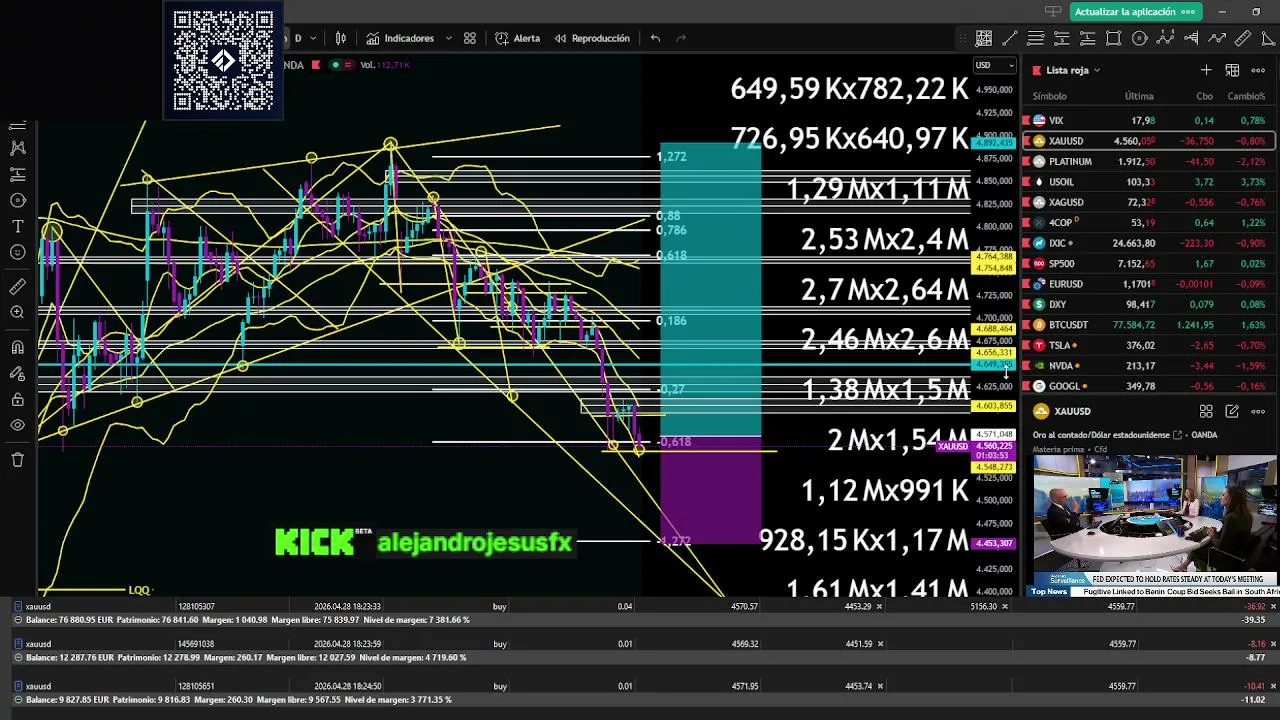Viewport: 1280px width, 720px height.
Task: Select PLATINUM in the watchlist
Action: coord(1149,161)
